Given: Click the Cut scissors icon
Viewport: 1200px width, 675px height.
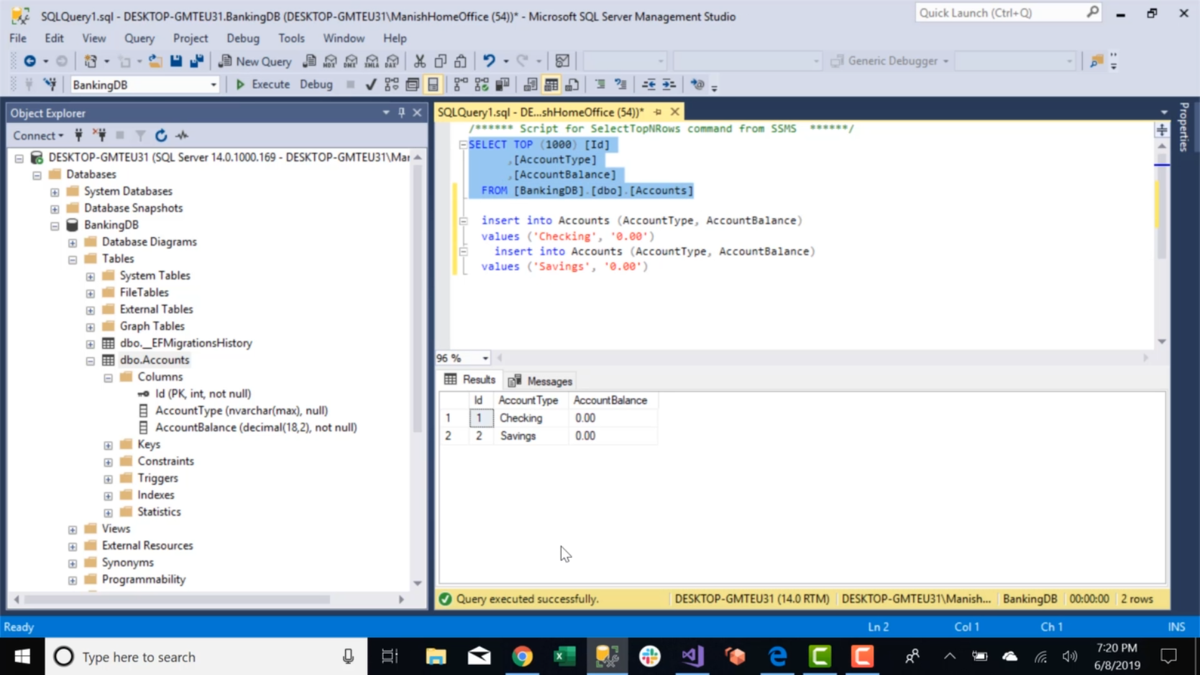Looking at the screenshot, I should tap(419, 61).
